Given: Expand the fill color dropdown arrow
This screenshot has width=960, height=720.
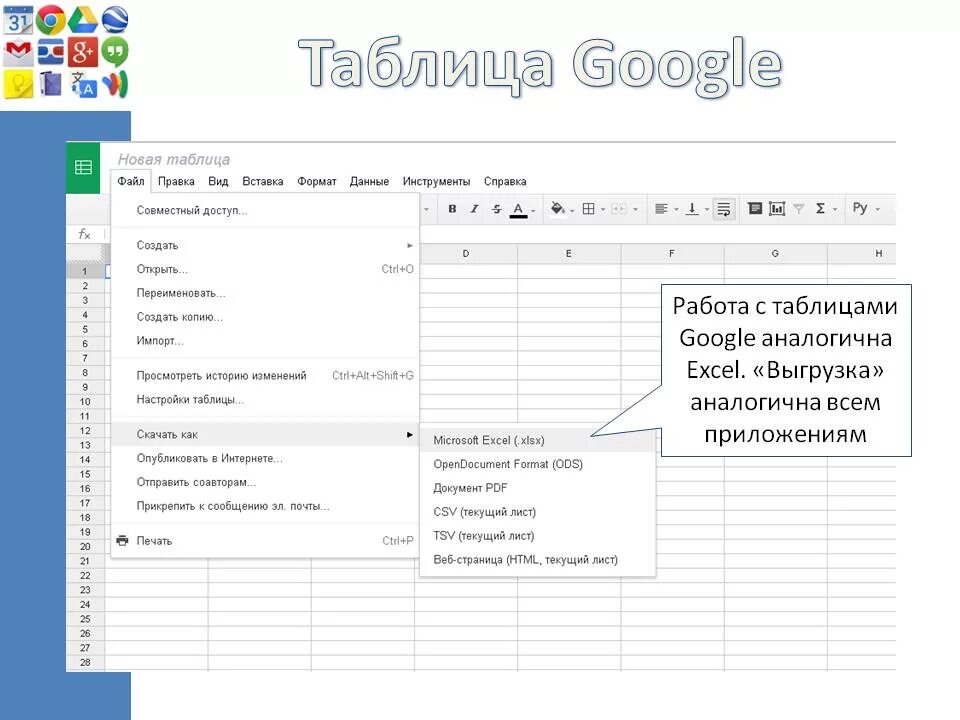Looking at the screenshot, I should tap(572, 211).
